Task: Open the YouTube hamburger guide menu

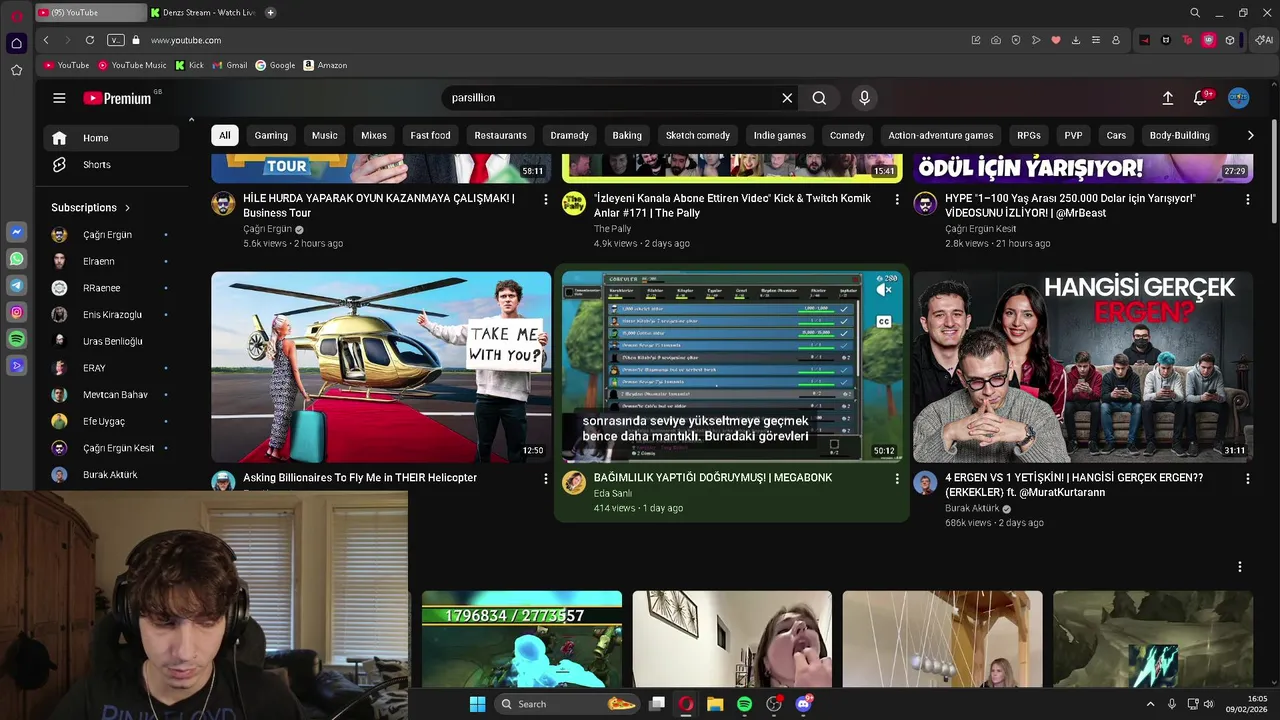Action: coord(59,98)
